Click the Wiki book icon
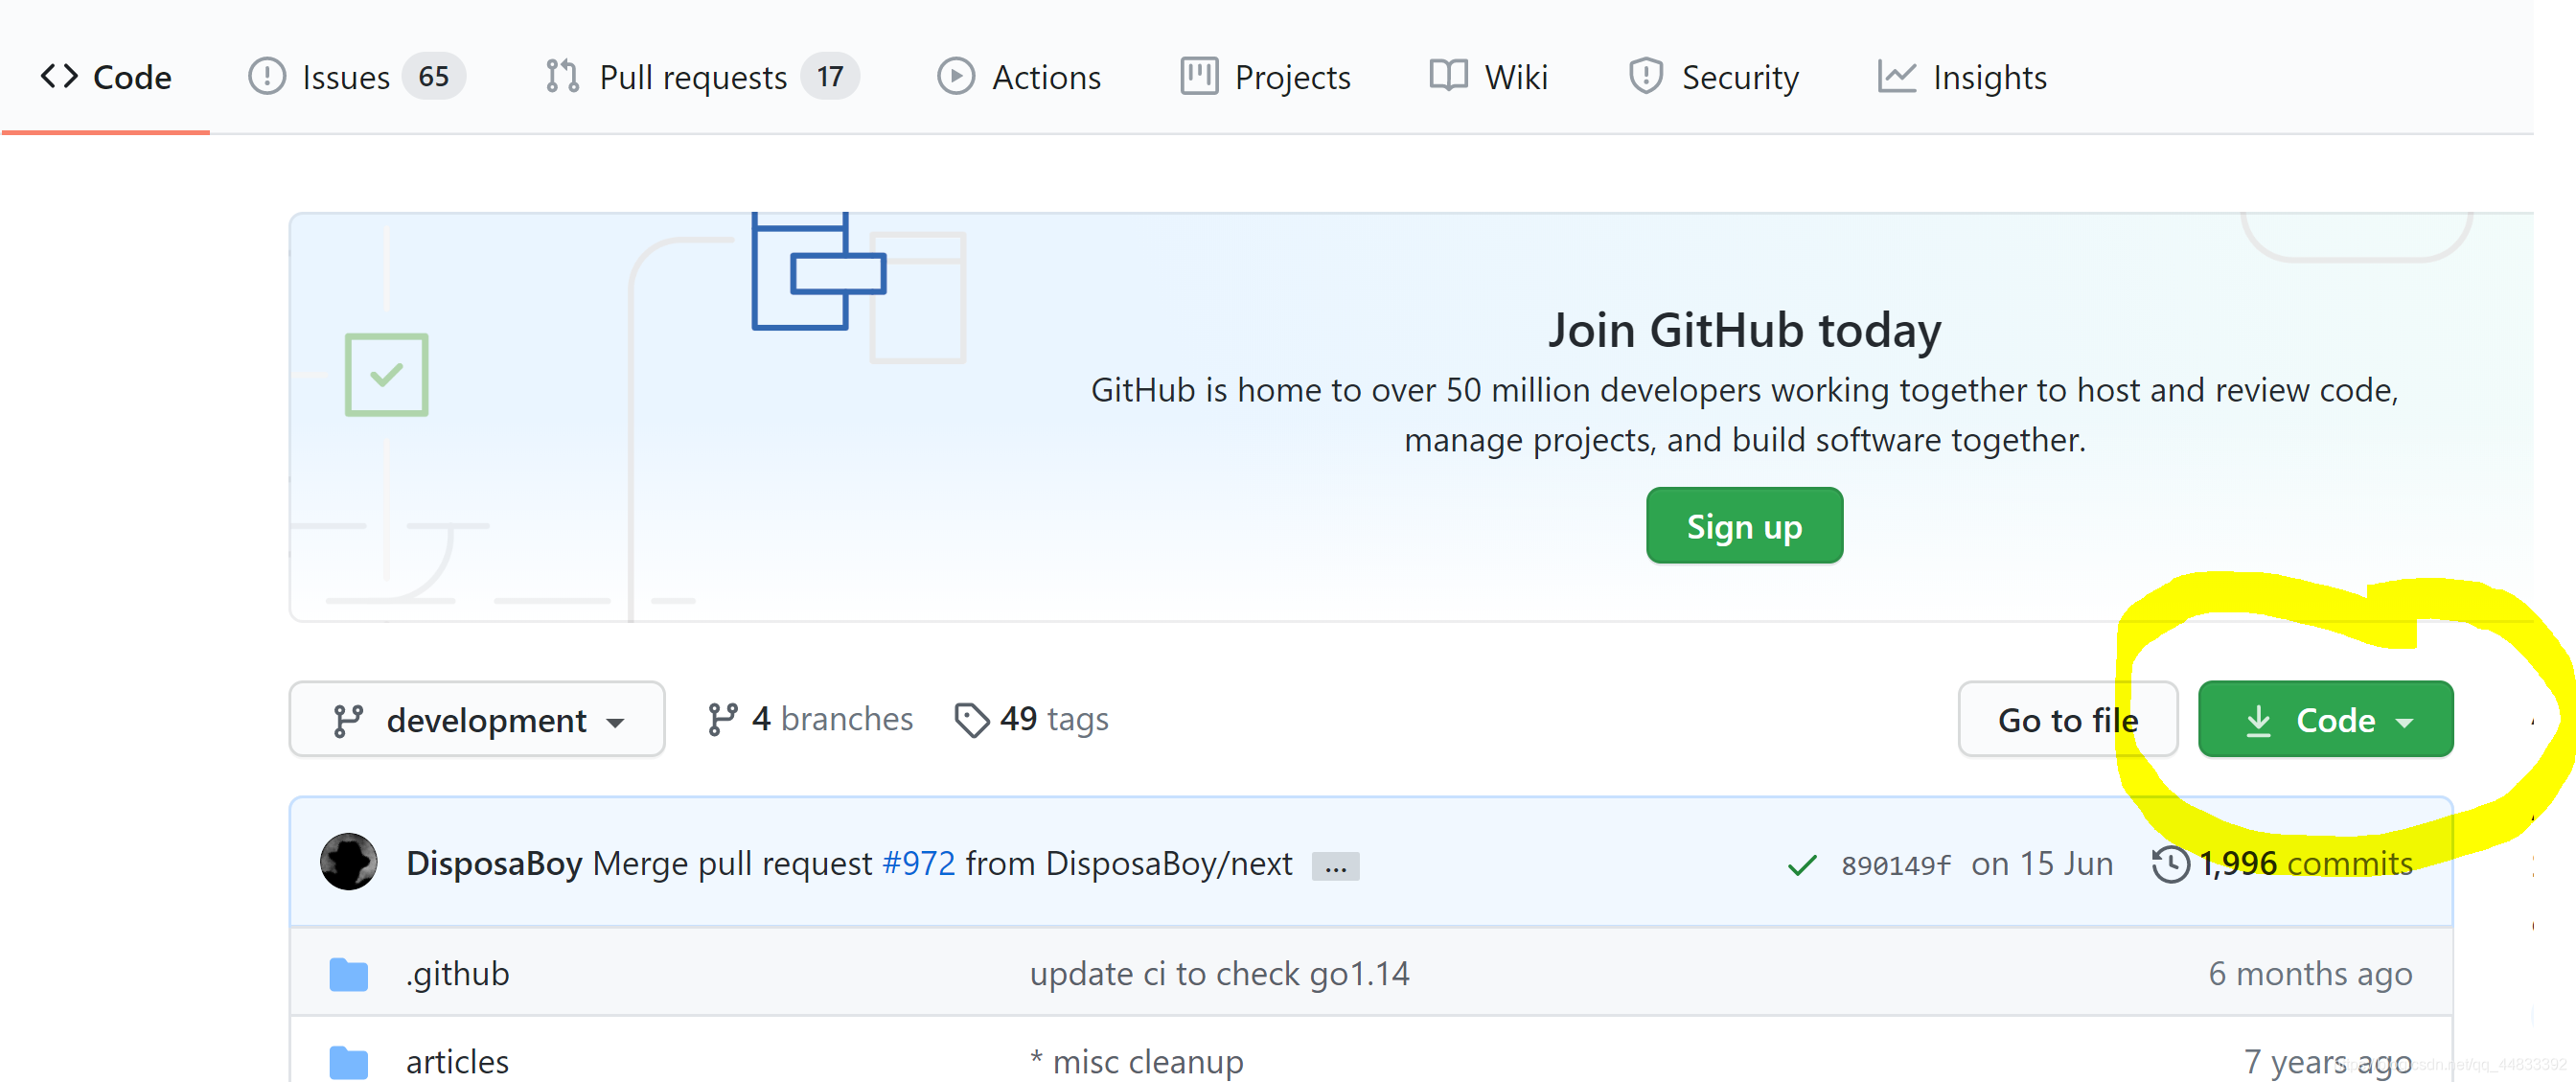 [1448, 76]
